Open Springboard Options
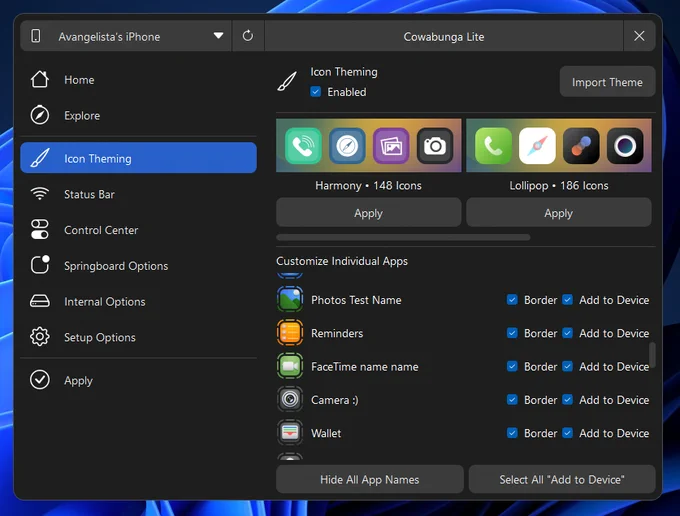 click(138, 265)
